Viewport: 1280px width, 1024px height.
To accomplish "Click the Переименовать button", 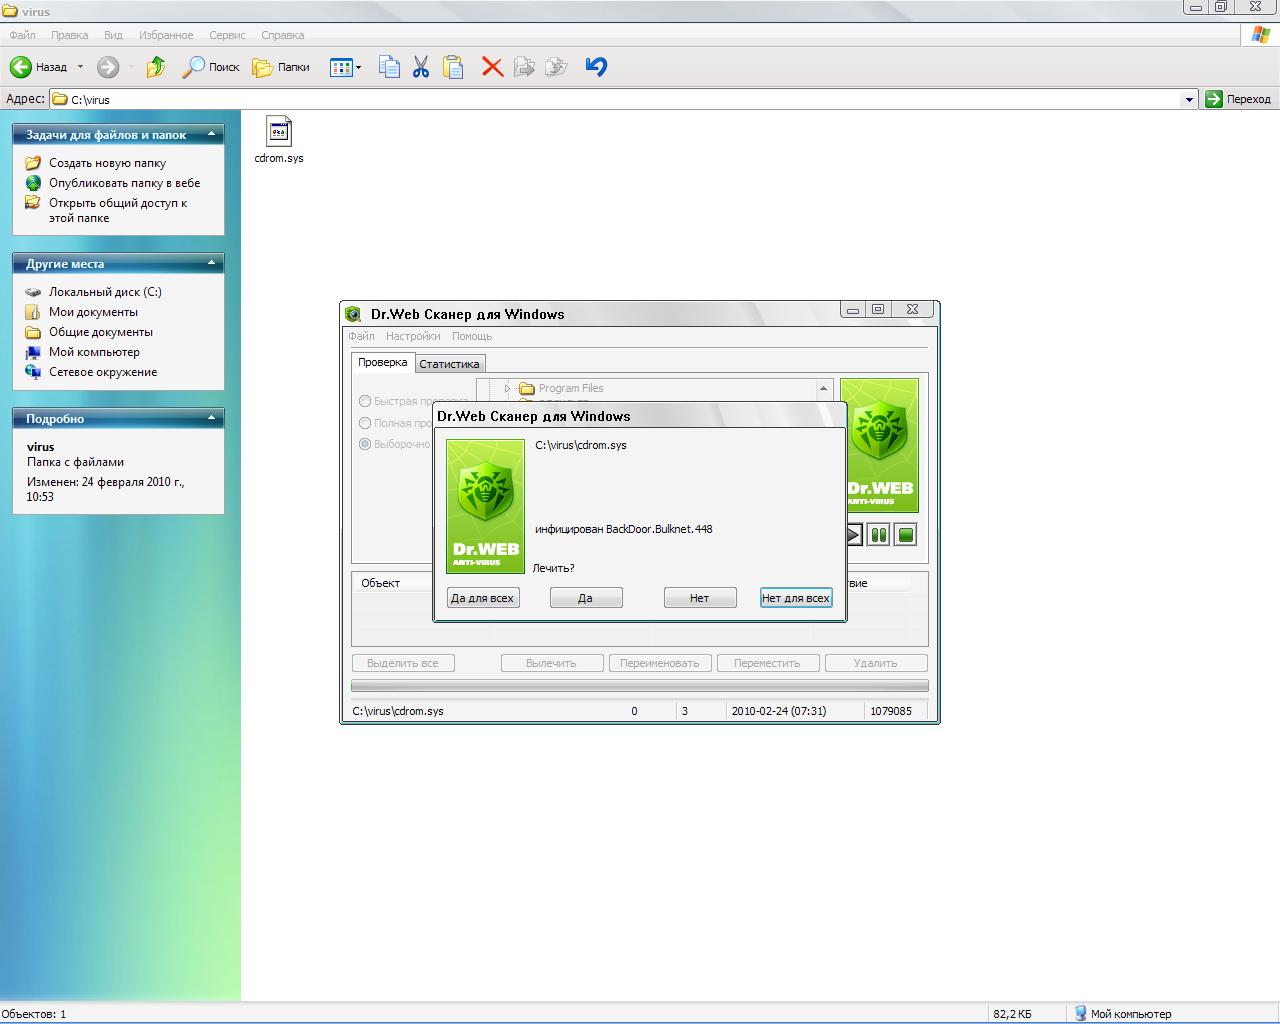I will coord(660,663).
